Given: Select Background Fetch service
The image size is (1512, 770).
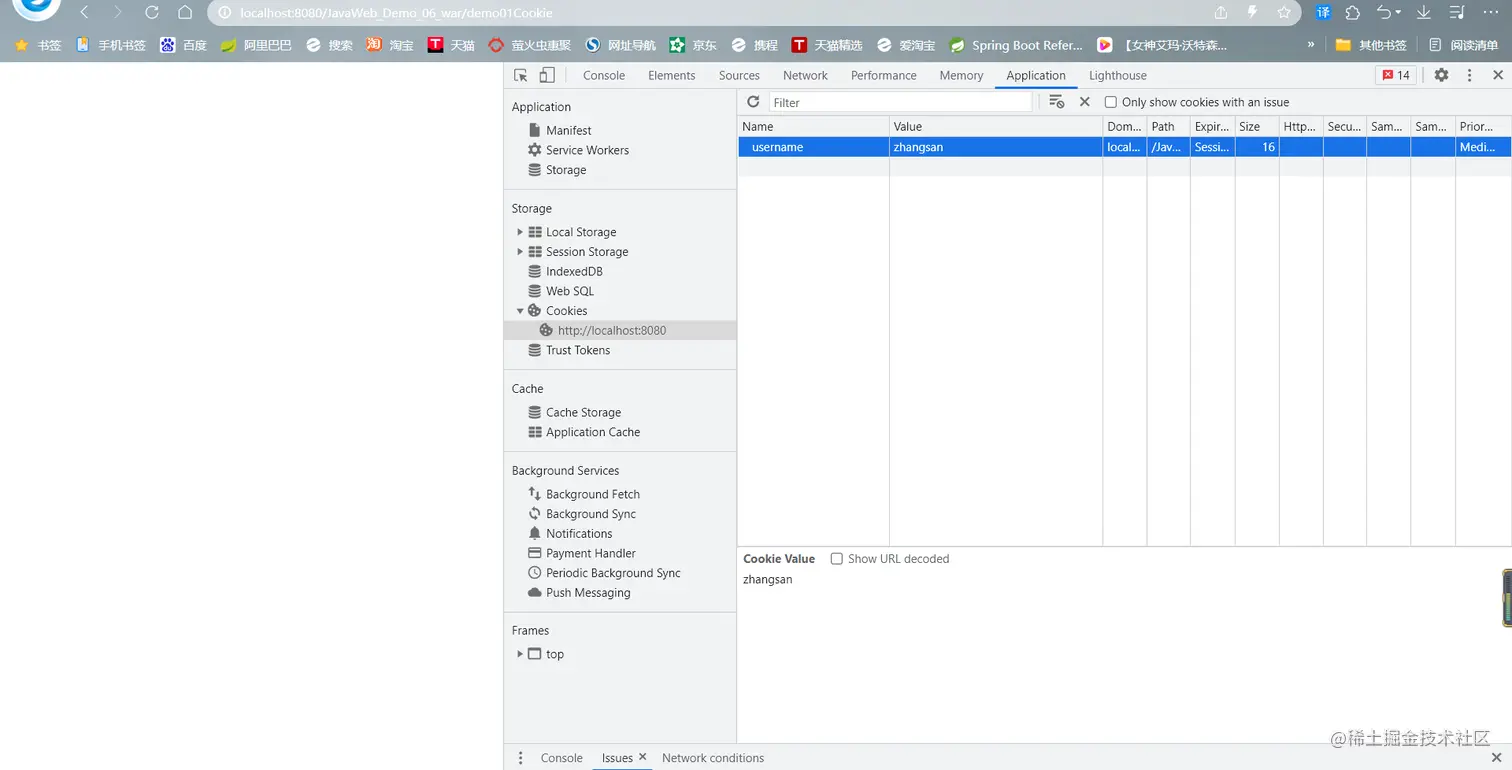Looking at the screenshot, I should 592,494.
